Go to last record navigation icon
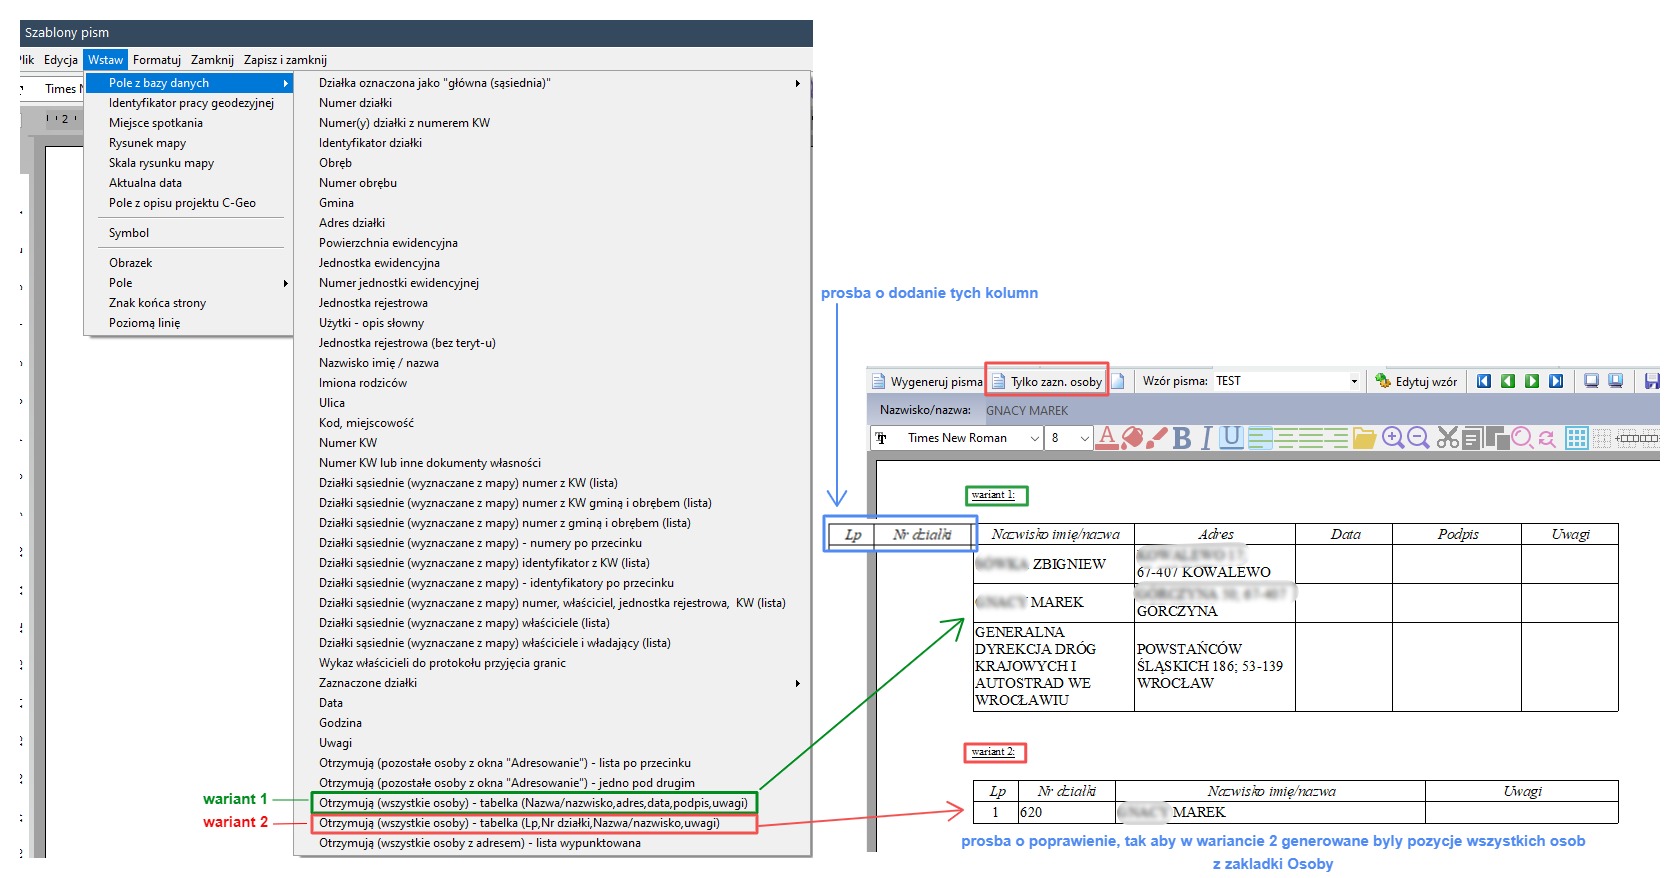Viewport: 1680px width, 878px height. (x=1556, y=381)
